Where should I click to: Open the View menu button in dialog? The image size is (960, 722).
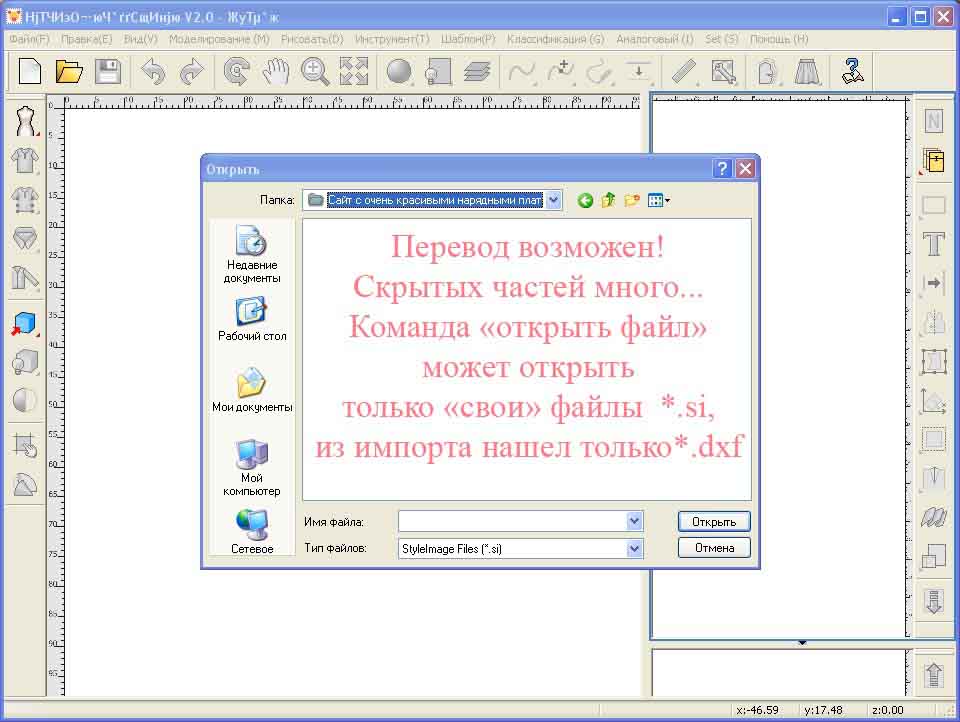pyautogui.click(x=659, y=200)
